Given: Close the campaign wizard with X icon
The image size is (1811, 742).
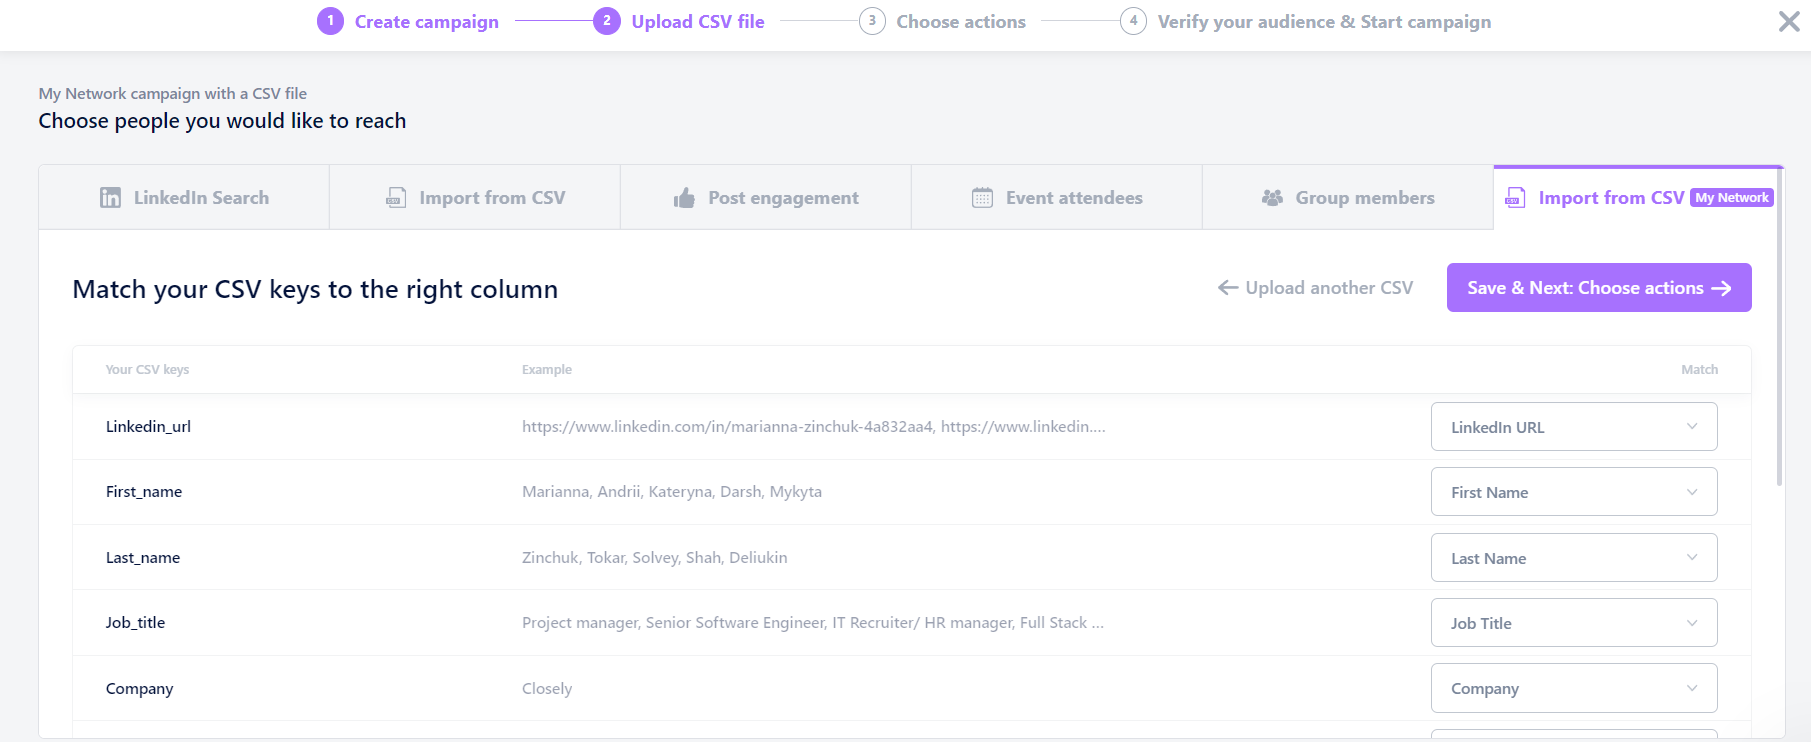Looking at the screenshot, I should pyautogui.click(x=1789, y=21).
